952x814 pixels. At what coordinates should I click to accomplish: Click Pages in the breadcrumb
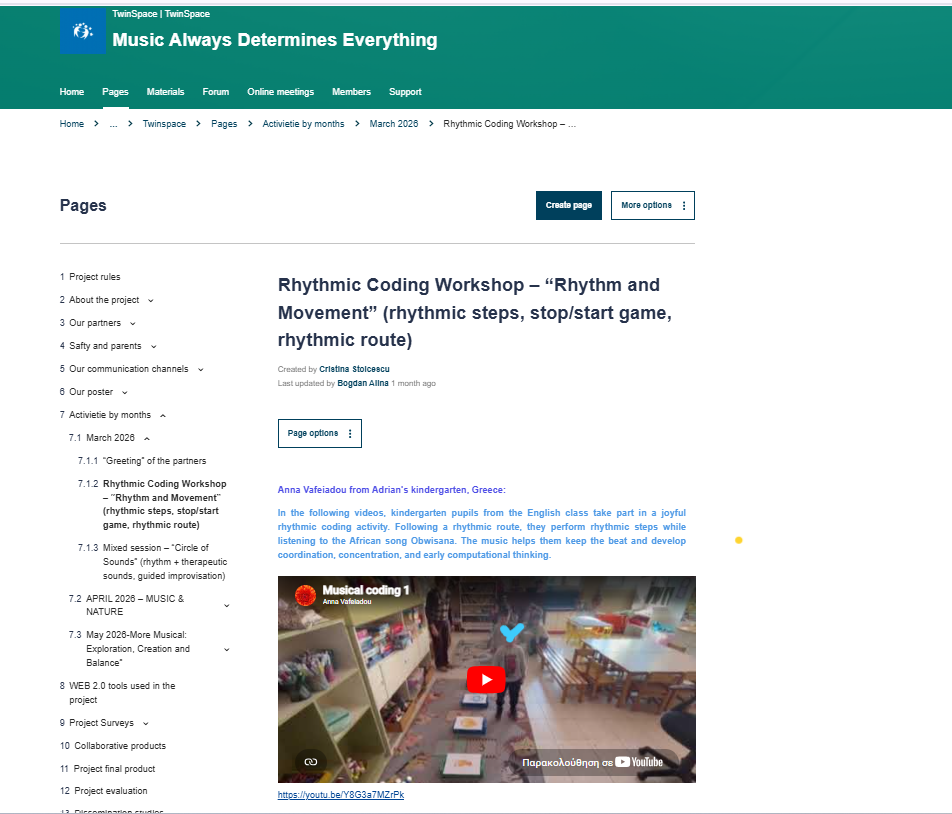(224, 124)
